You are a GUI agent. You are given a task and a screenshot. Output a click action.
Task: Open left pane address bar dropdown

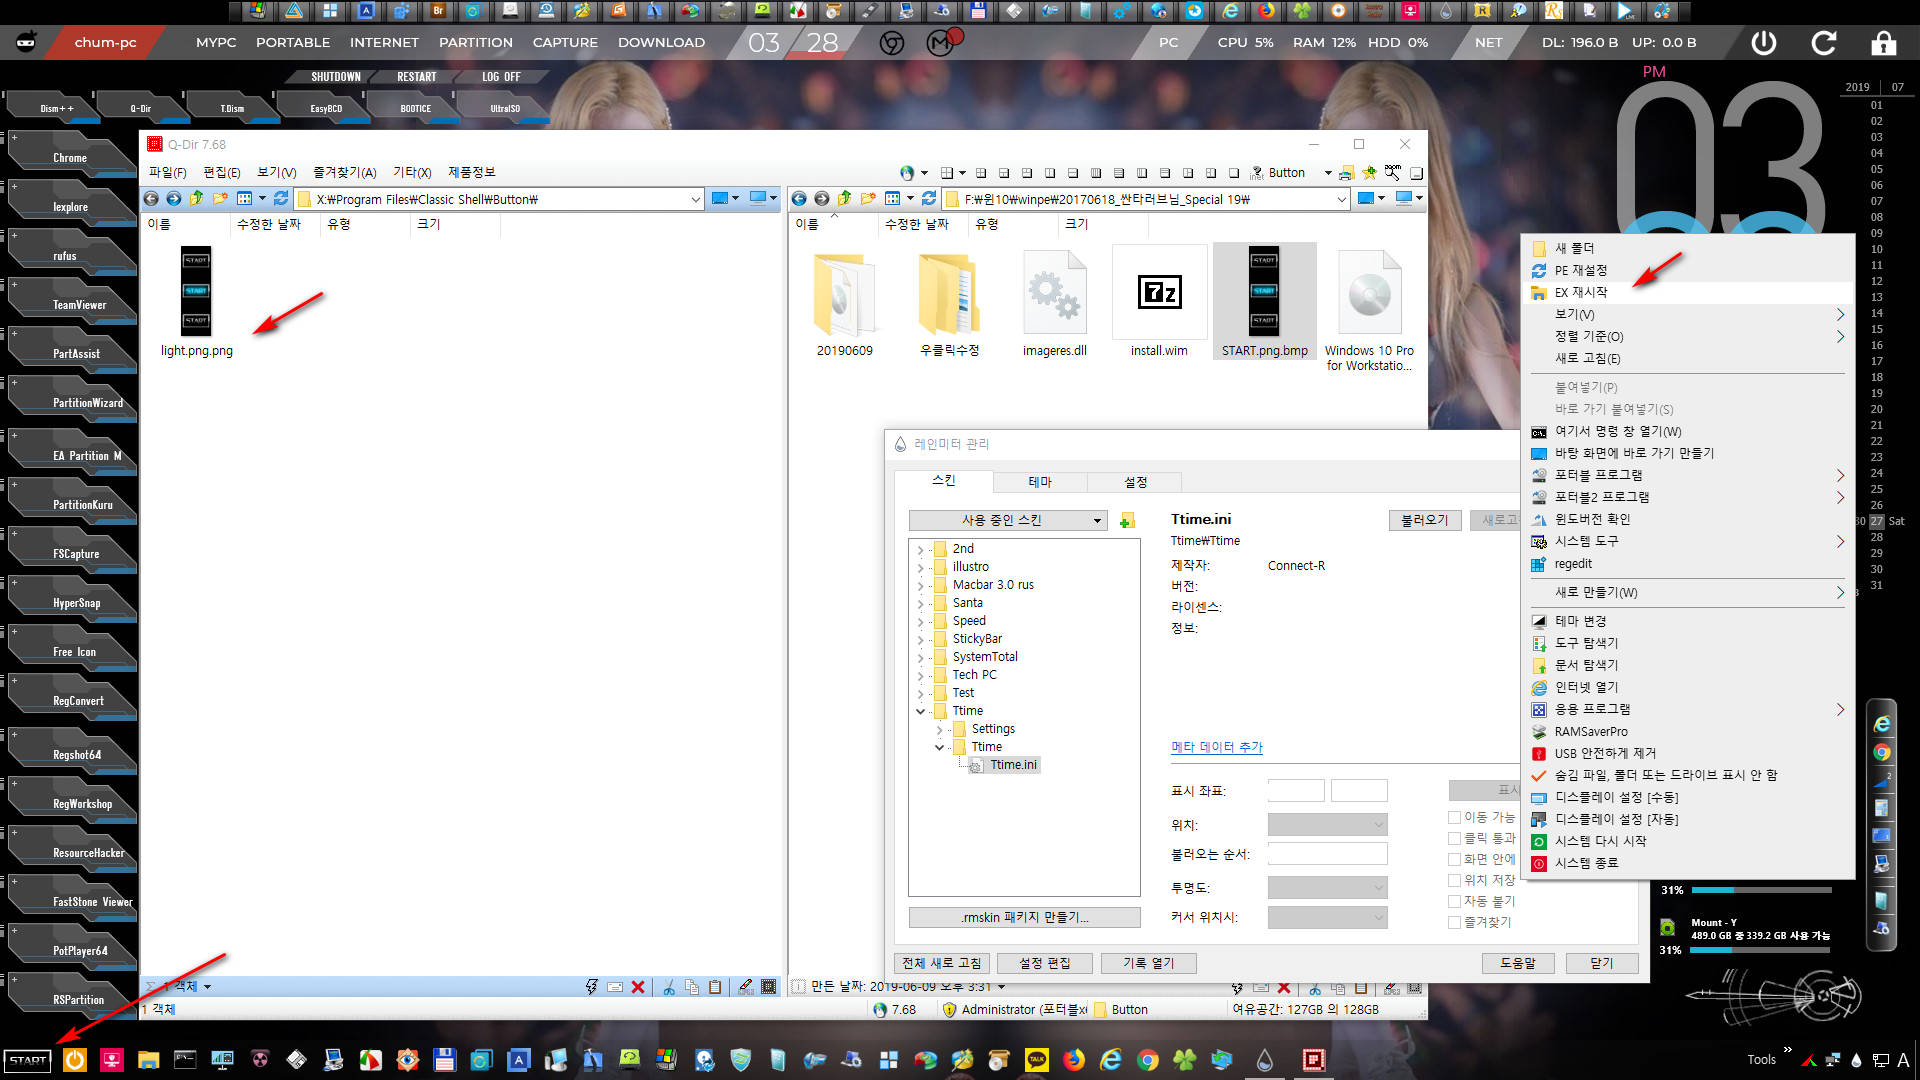(x=696, y=199)
